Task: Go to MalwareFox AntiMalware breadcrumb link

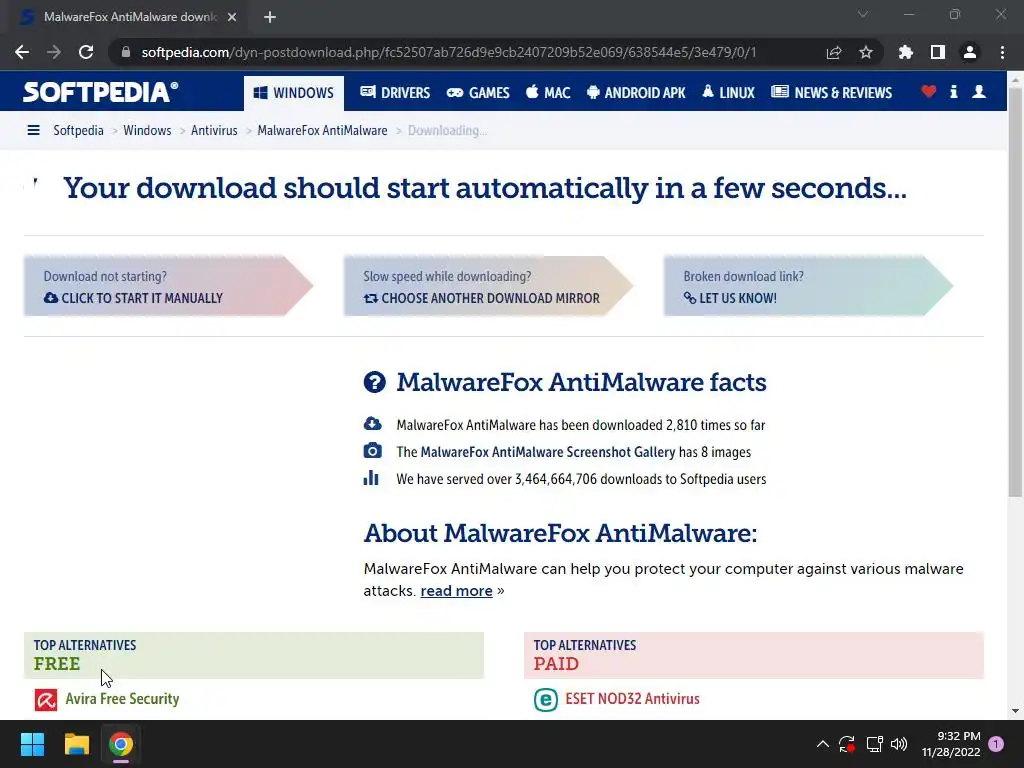Action: pyautogui.click(x=322, y=131)
